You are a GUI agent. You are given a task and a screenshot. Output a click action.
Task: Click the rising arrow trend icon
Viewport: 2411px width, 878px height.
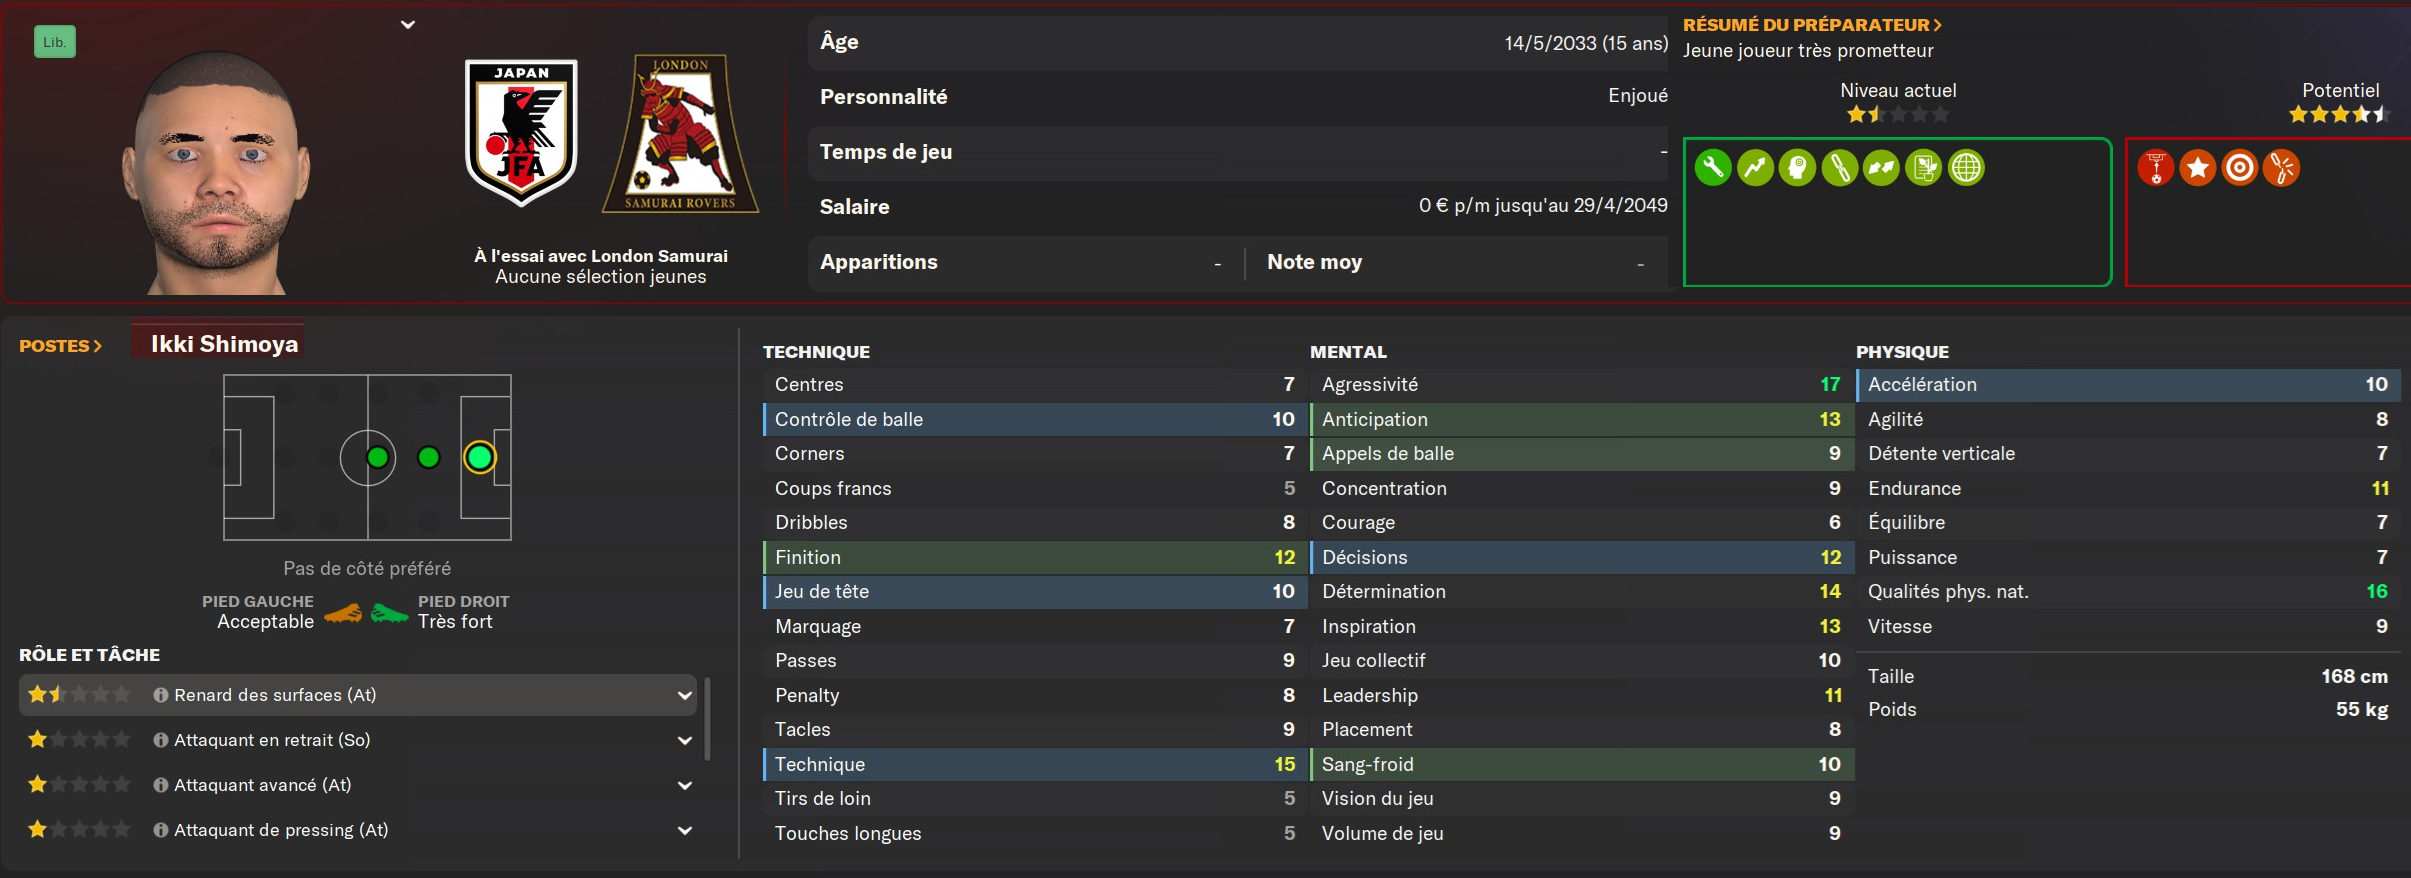click(1755, 168)
